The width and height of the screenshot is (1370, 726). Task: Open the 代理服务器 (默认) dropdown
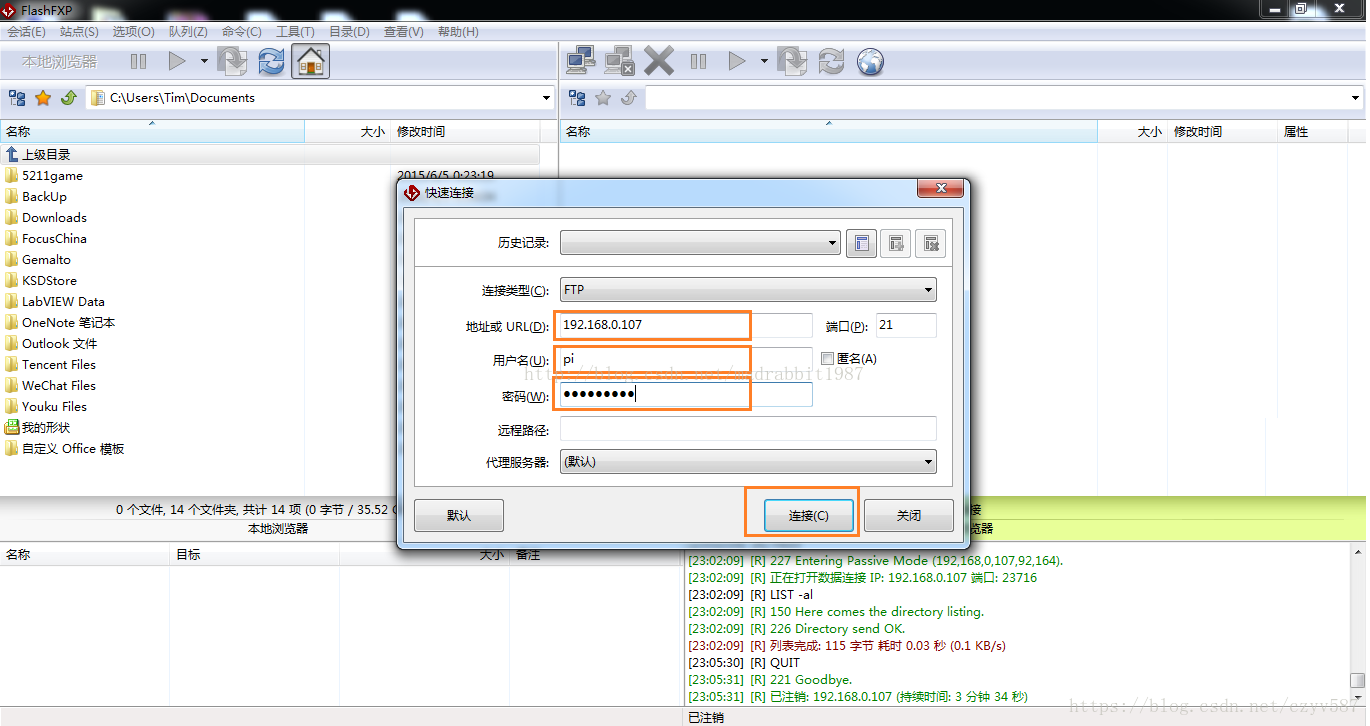pyautogui.click(x=748, y=462)
